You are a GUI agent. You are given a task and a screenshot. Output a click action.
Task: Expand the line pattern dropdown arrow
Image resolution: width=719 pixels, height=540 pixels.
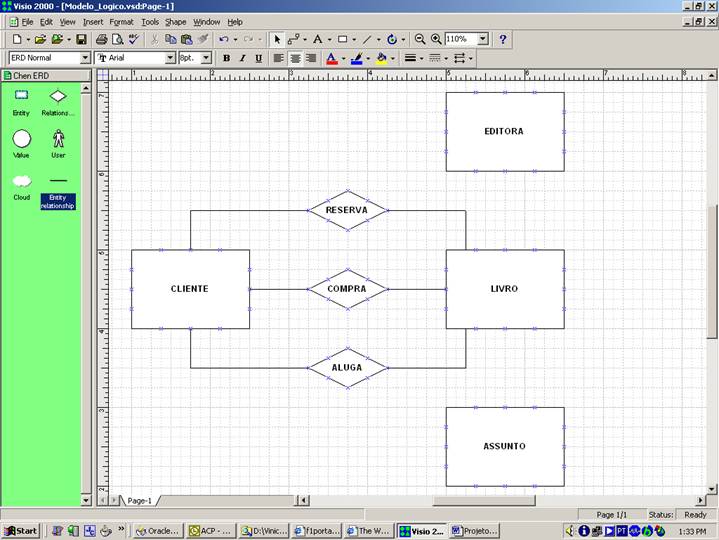pyautogui.click(x=446, y=59)
